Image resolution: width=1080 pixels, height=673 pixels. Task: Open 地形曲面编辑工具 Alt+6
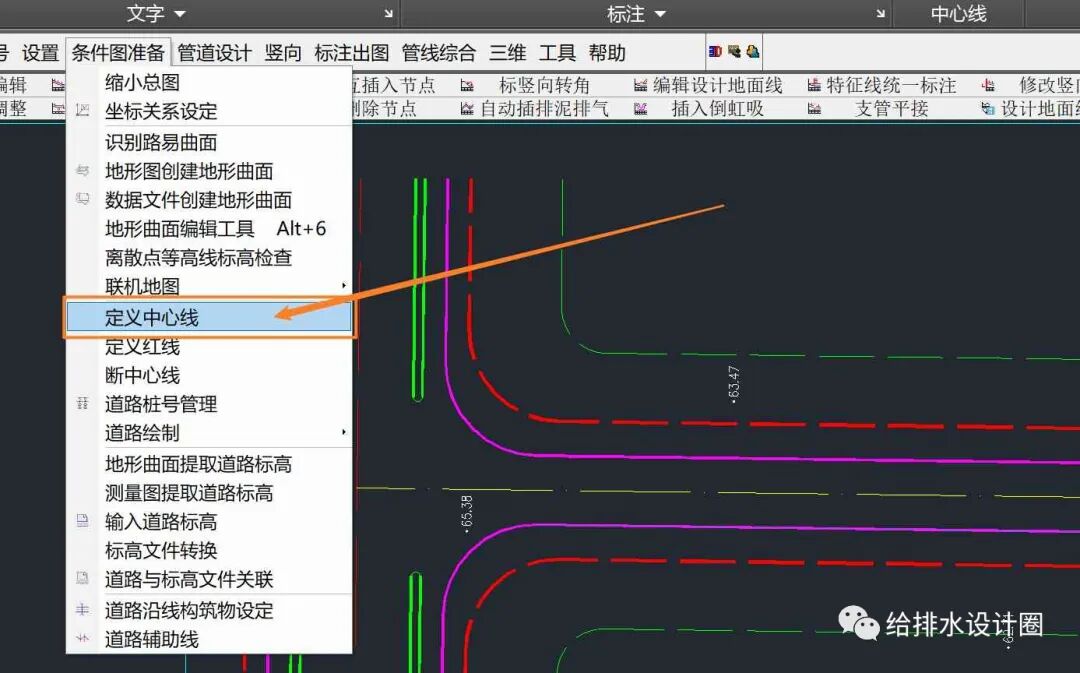pyautogui.click(x=209, y=229)
